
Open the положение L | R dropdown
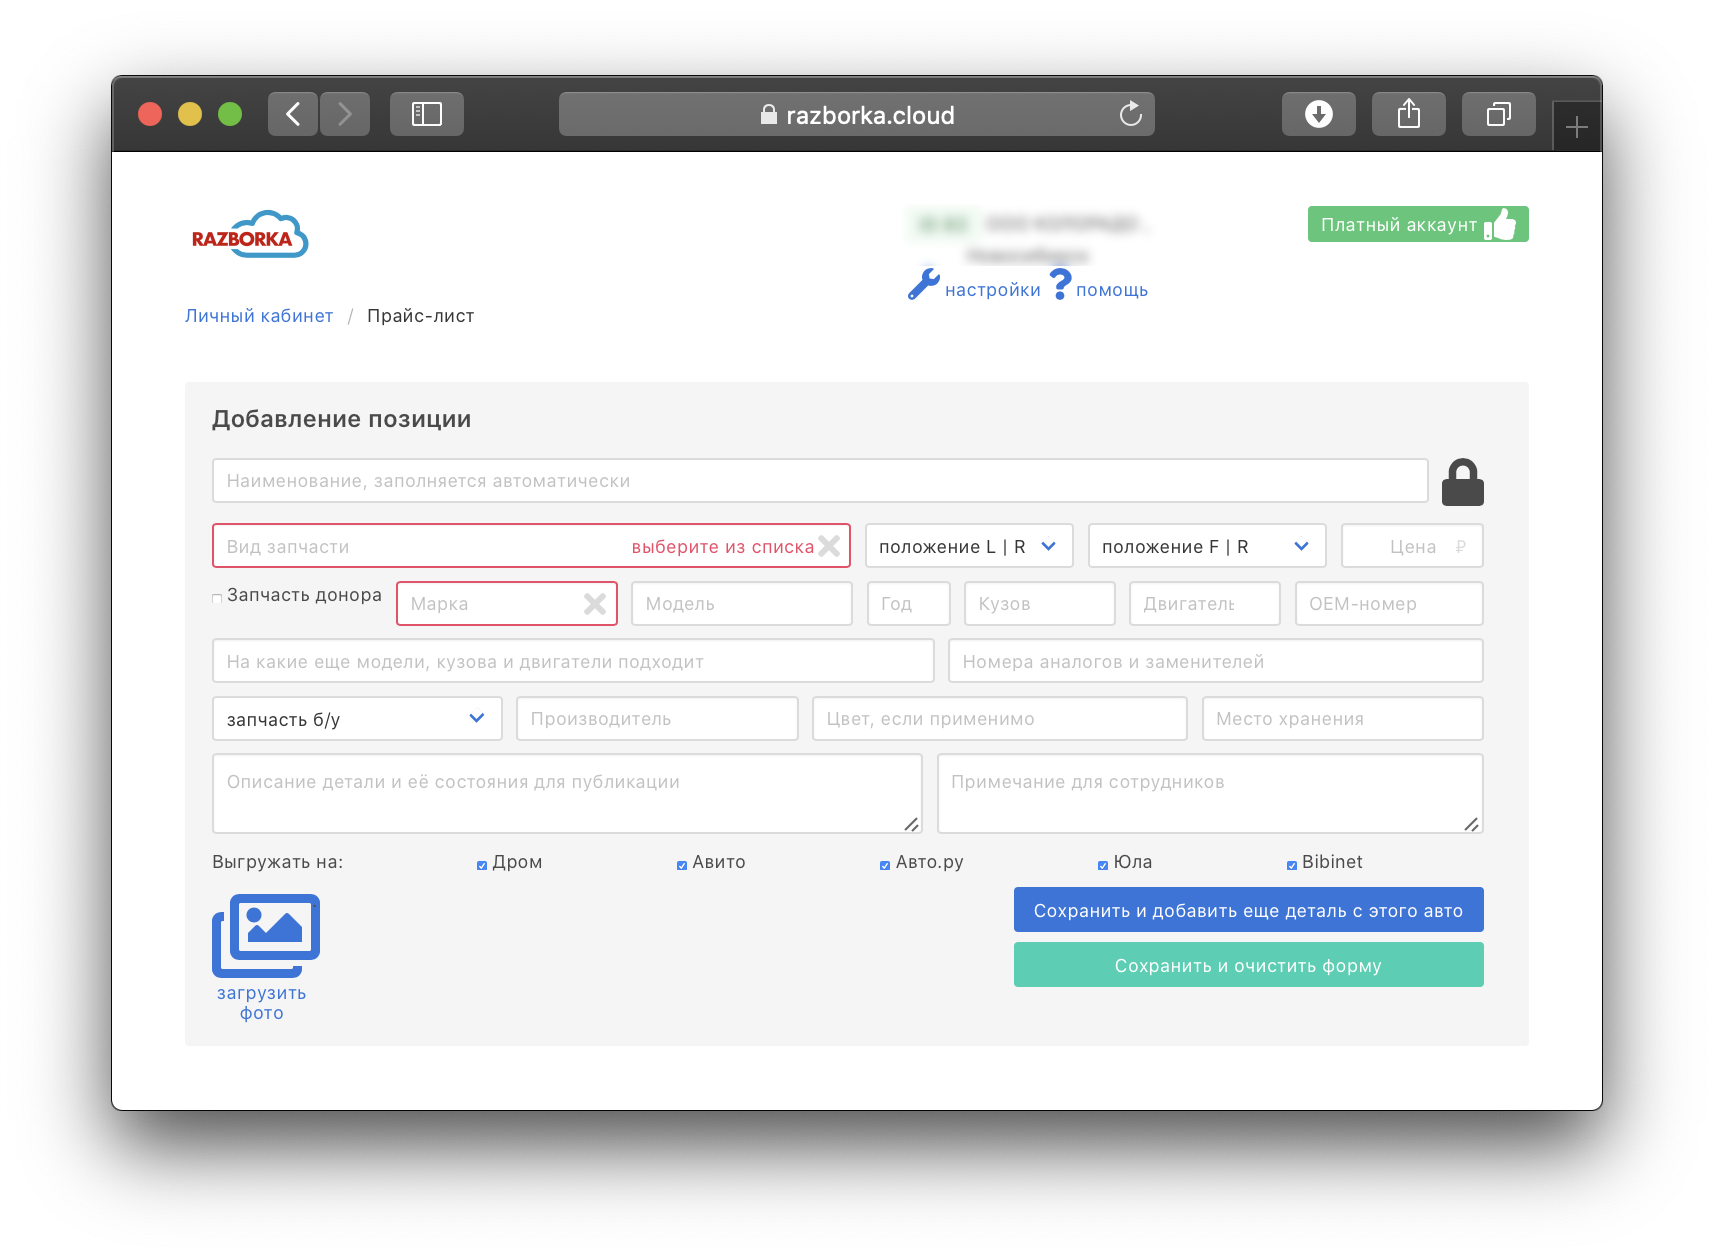968,546
